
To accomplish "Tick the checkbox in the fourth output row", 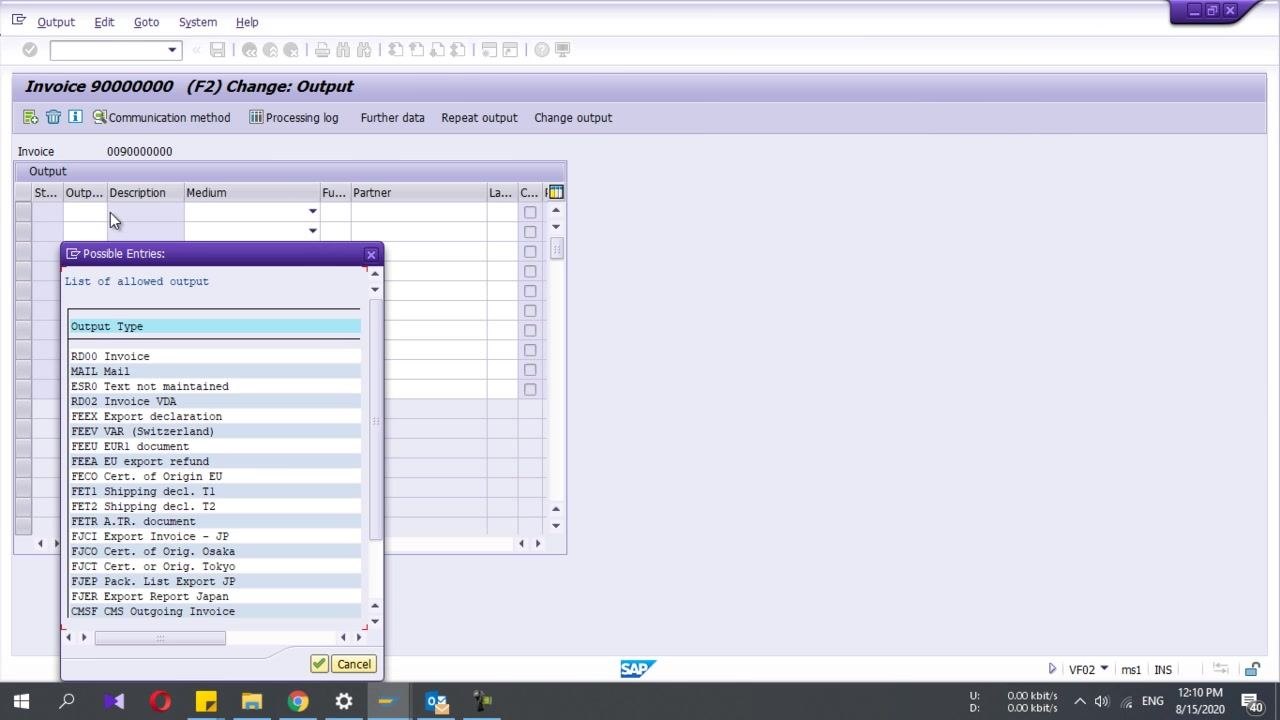I will tap(530, 271).
